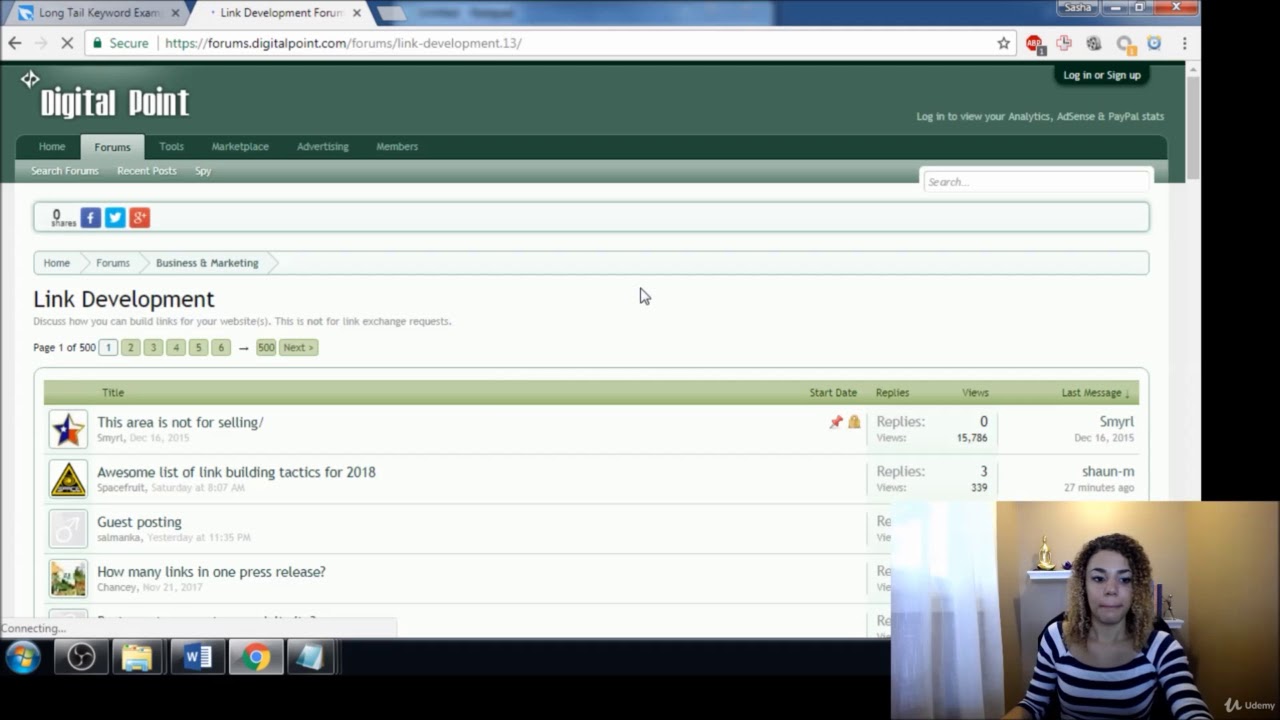Open Marketplace navigation tab
Screen dimensions: 1280x720
pyautogui.click(x=240, y=146)
